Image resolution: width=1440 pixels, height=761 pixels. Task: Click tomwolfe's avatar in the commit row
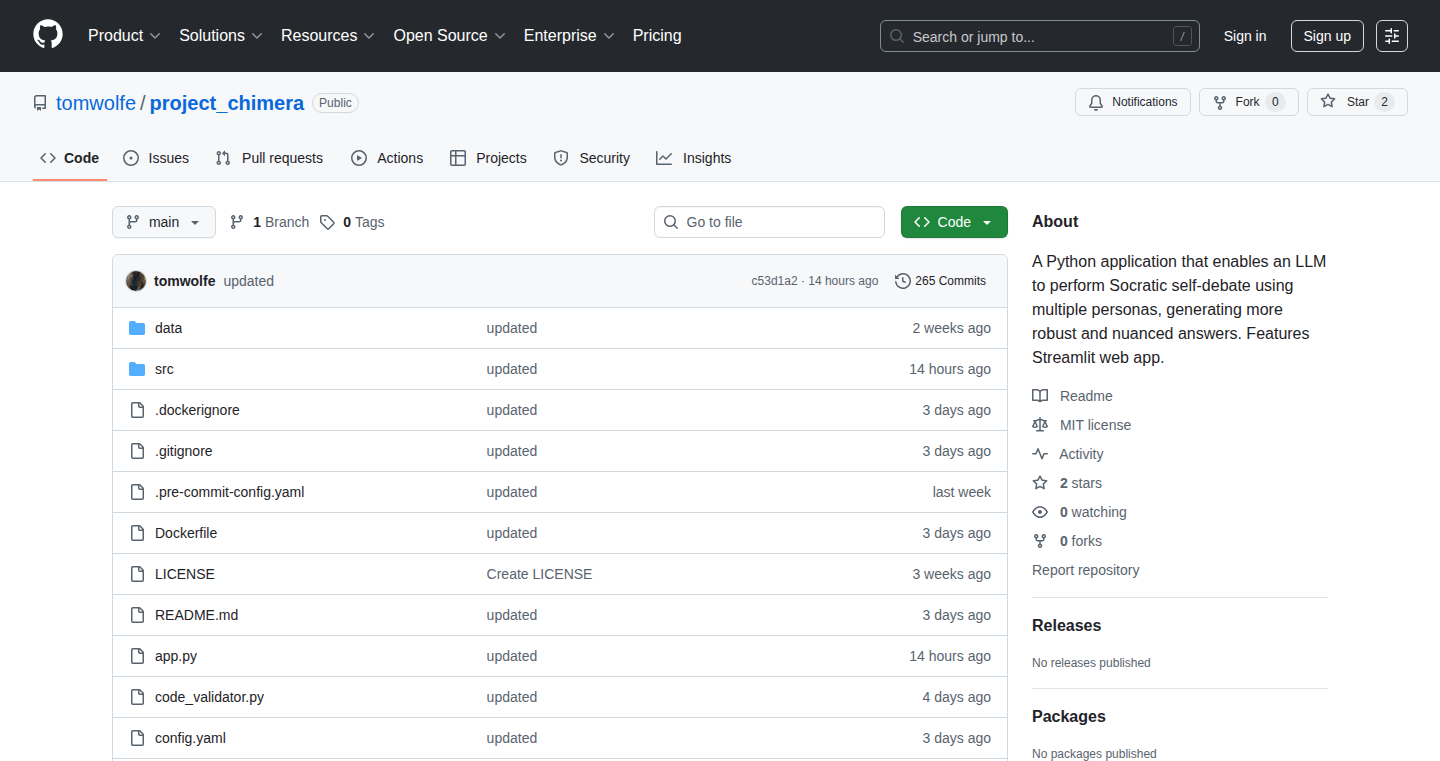point(136,281)
